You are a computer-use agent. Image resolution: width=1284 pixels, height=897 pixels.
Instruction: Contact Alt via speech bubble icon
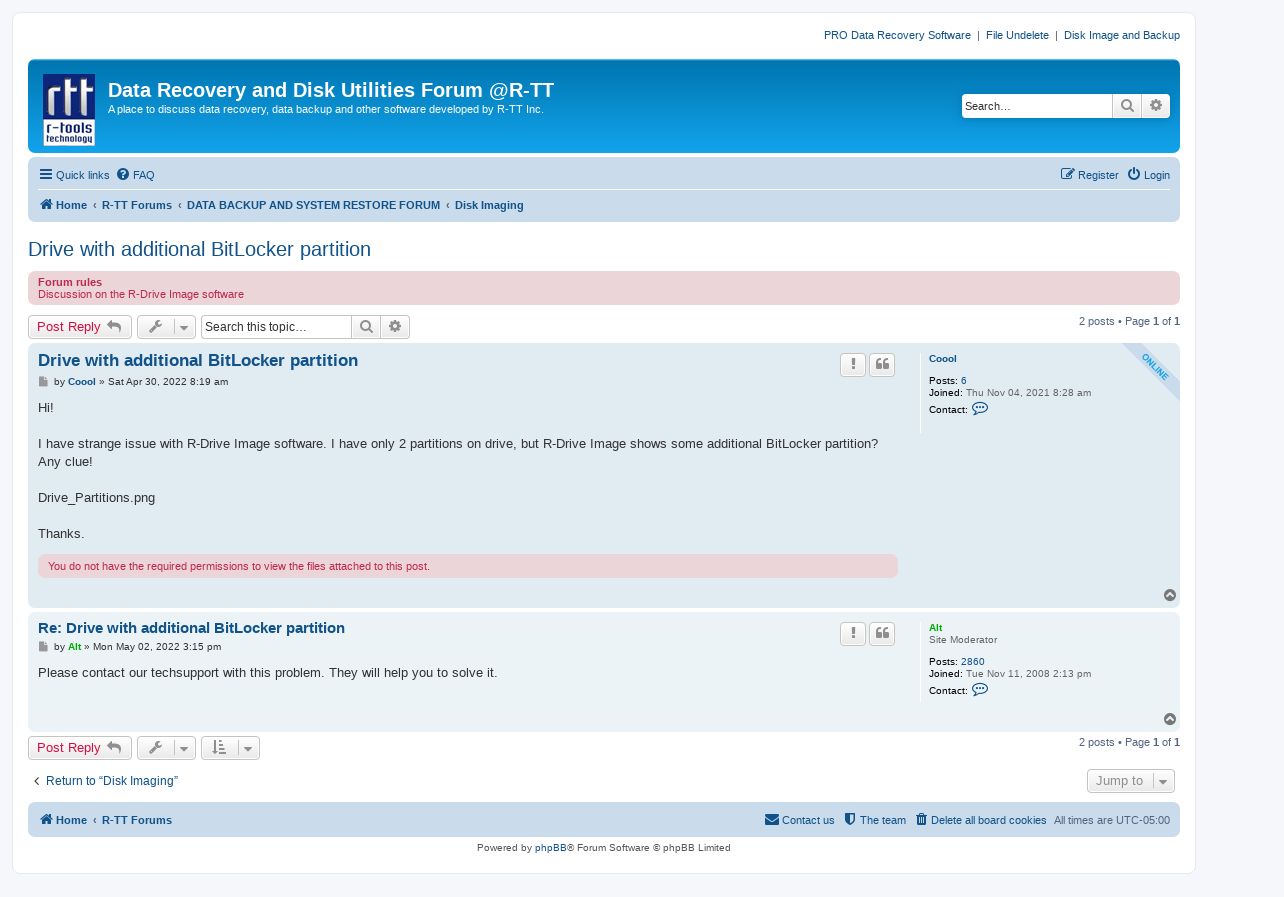click(980, 690)
